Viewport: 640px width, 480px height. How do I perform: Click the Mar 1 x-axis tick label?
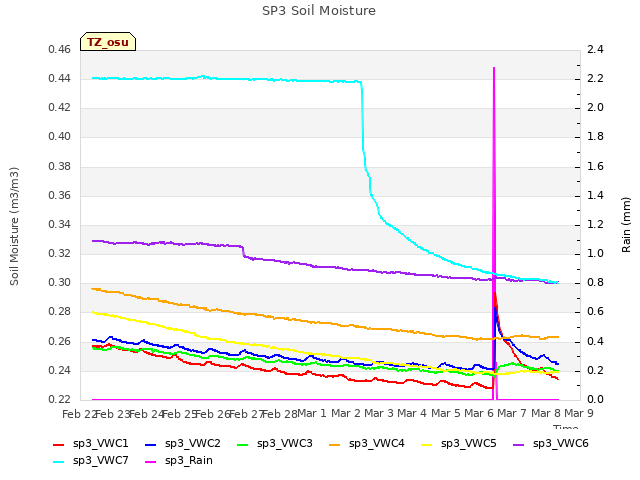[x=312, y=413]
